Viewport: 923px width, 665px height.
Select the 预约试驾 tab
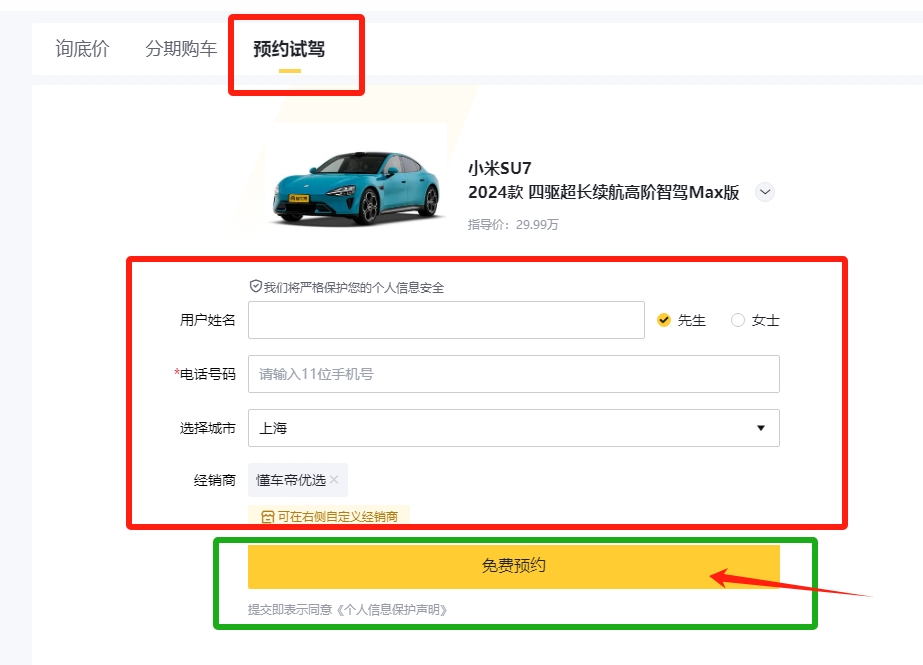point(289,49)
